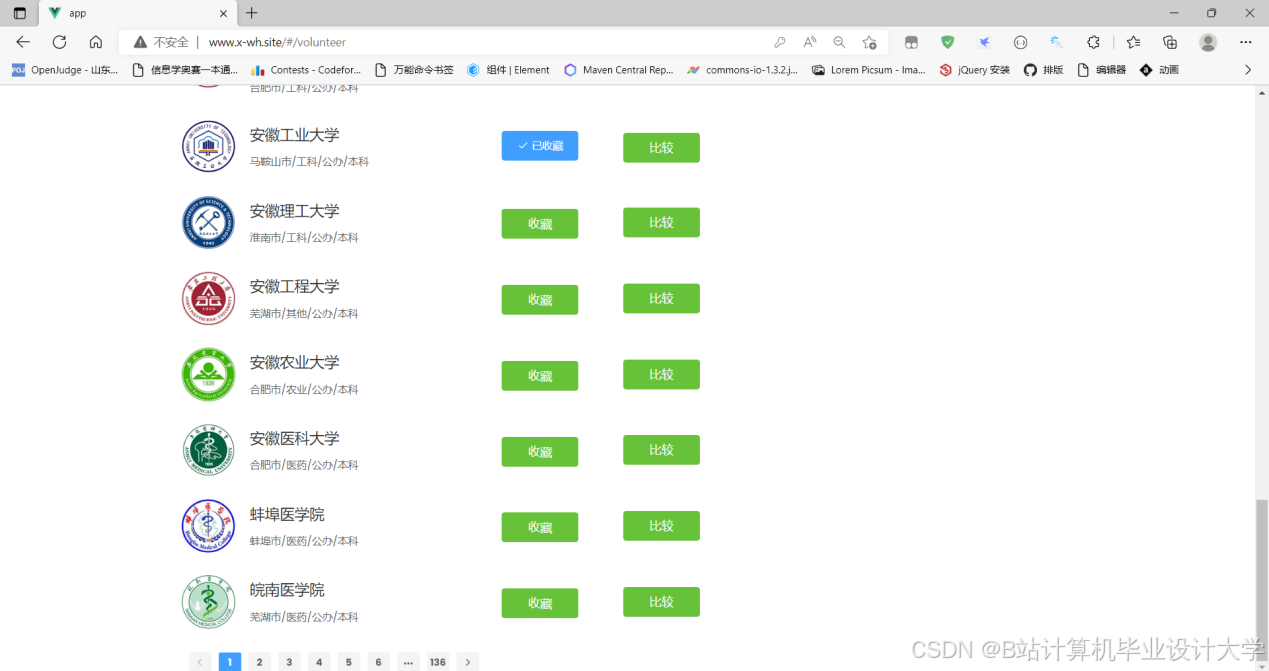The height and width of the screenshot is (671, 1269).
Task: Click 收藏 for 蚌埠医学院
Action: click(540, 527)
